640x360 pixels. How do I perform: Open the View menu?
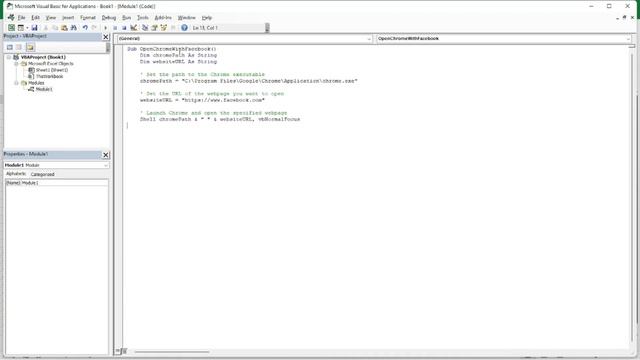51,18
